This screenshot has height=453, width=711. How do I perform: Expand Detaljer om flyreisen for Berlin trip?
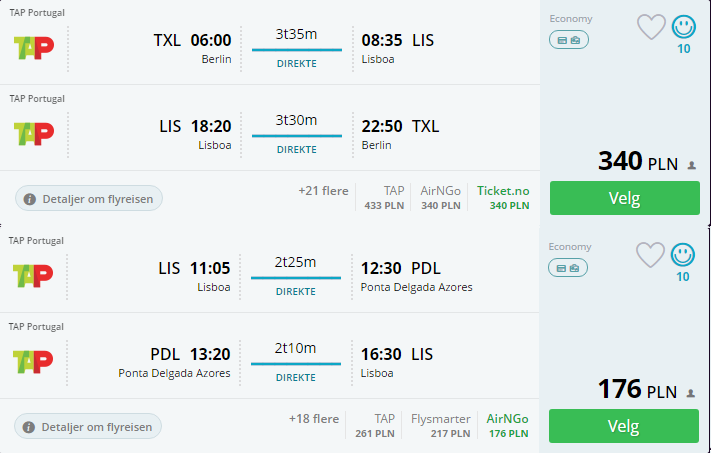(89, 199)
